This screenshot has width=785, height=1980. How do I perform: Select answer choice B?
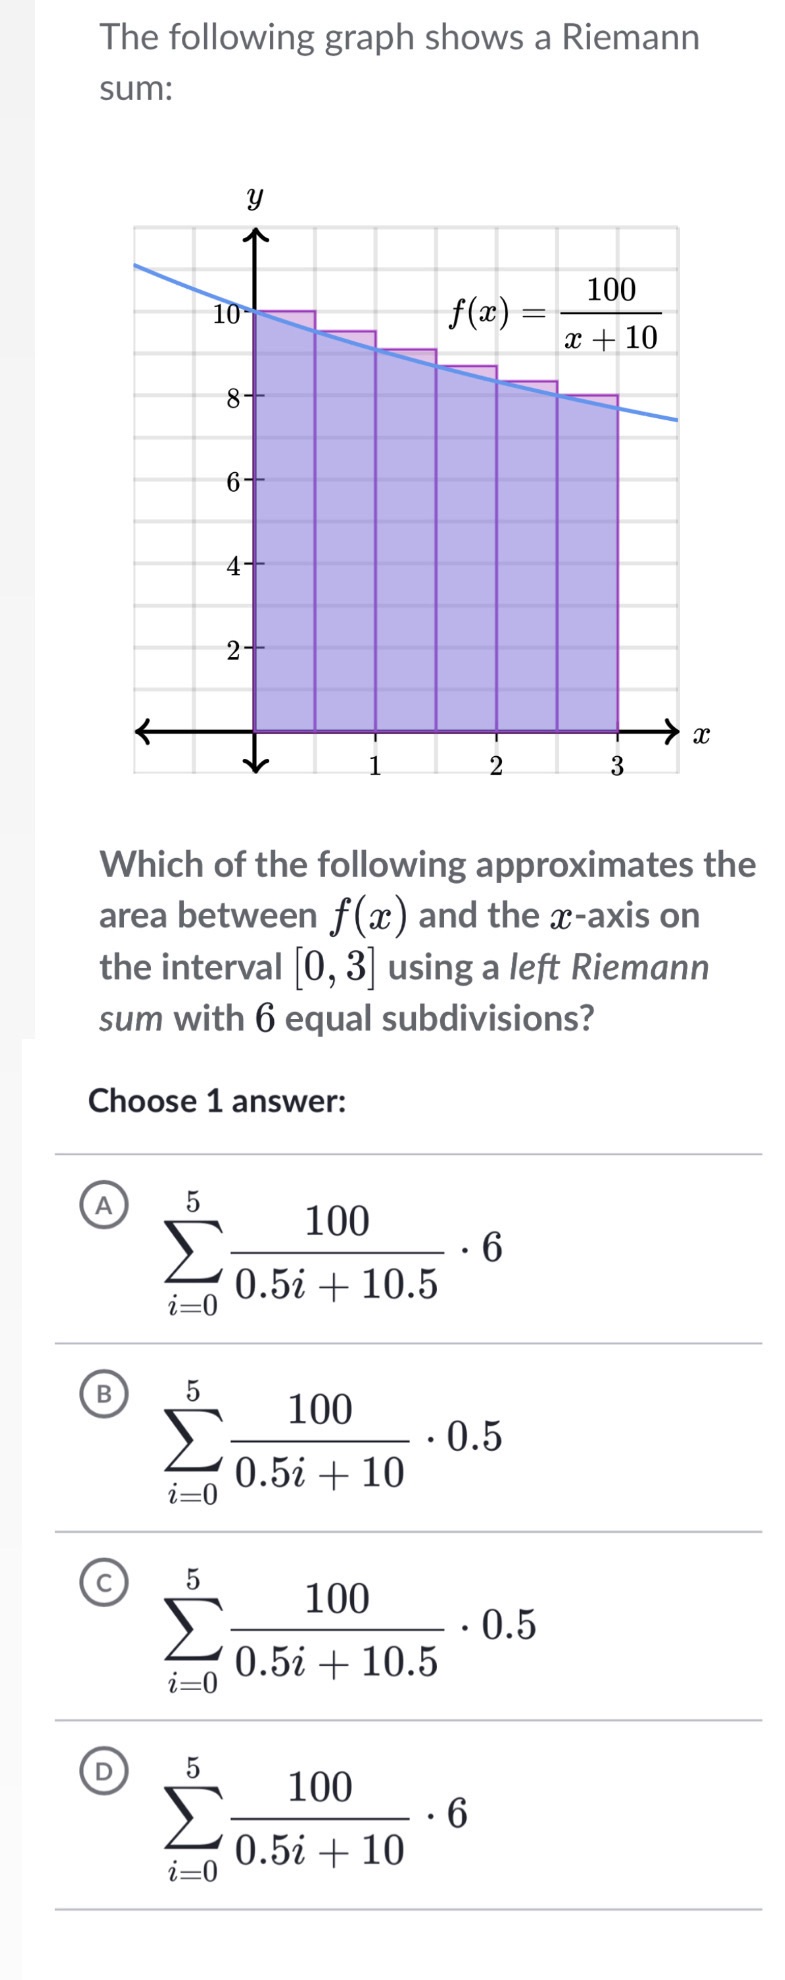pos(104,1392)
